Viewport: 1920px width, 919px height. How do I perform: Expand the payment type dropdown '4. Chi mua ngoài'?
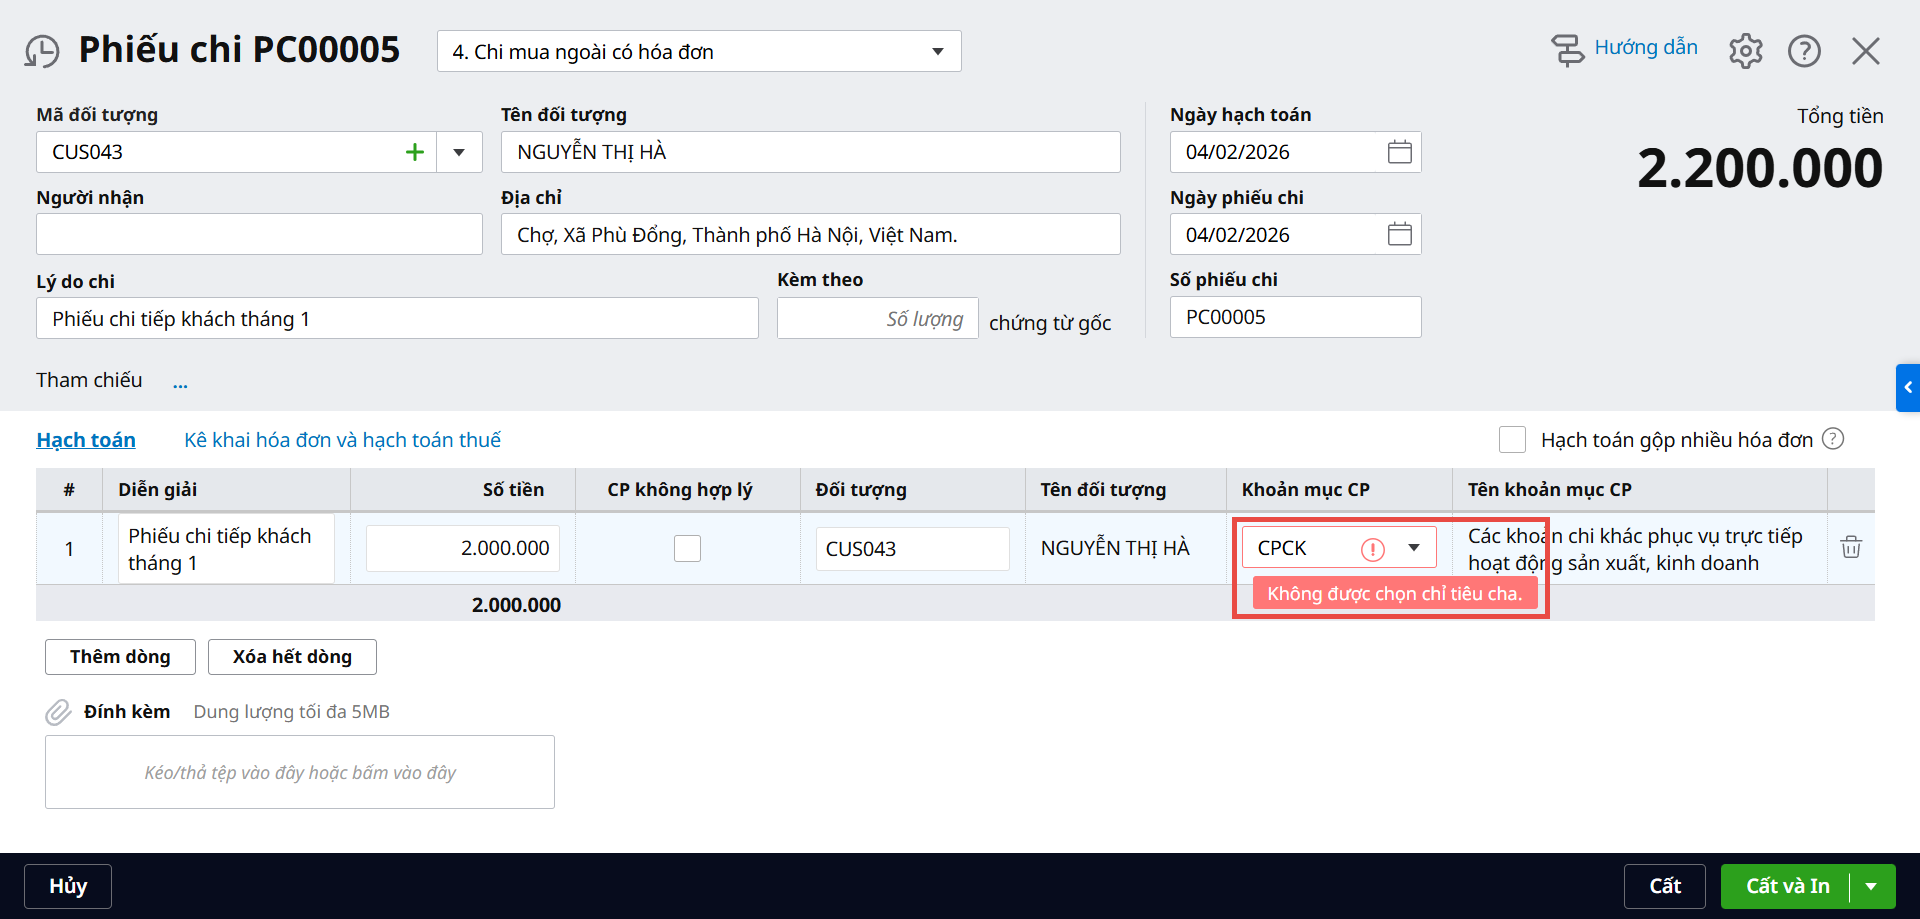[x=937, y=52]
